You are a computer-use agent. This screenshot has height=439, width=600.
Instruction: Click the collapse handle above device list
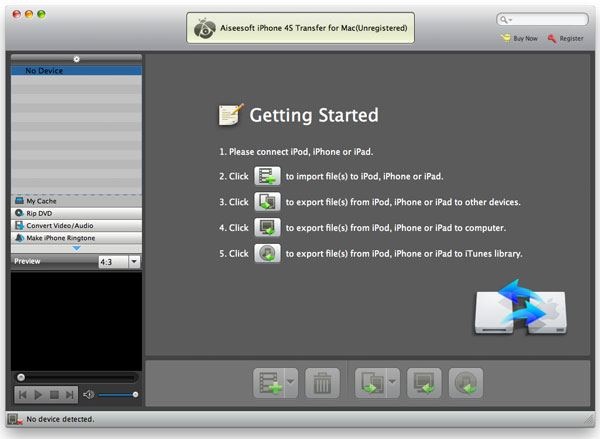(76, 60)
